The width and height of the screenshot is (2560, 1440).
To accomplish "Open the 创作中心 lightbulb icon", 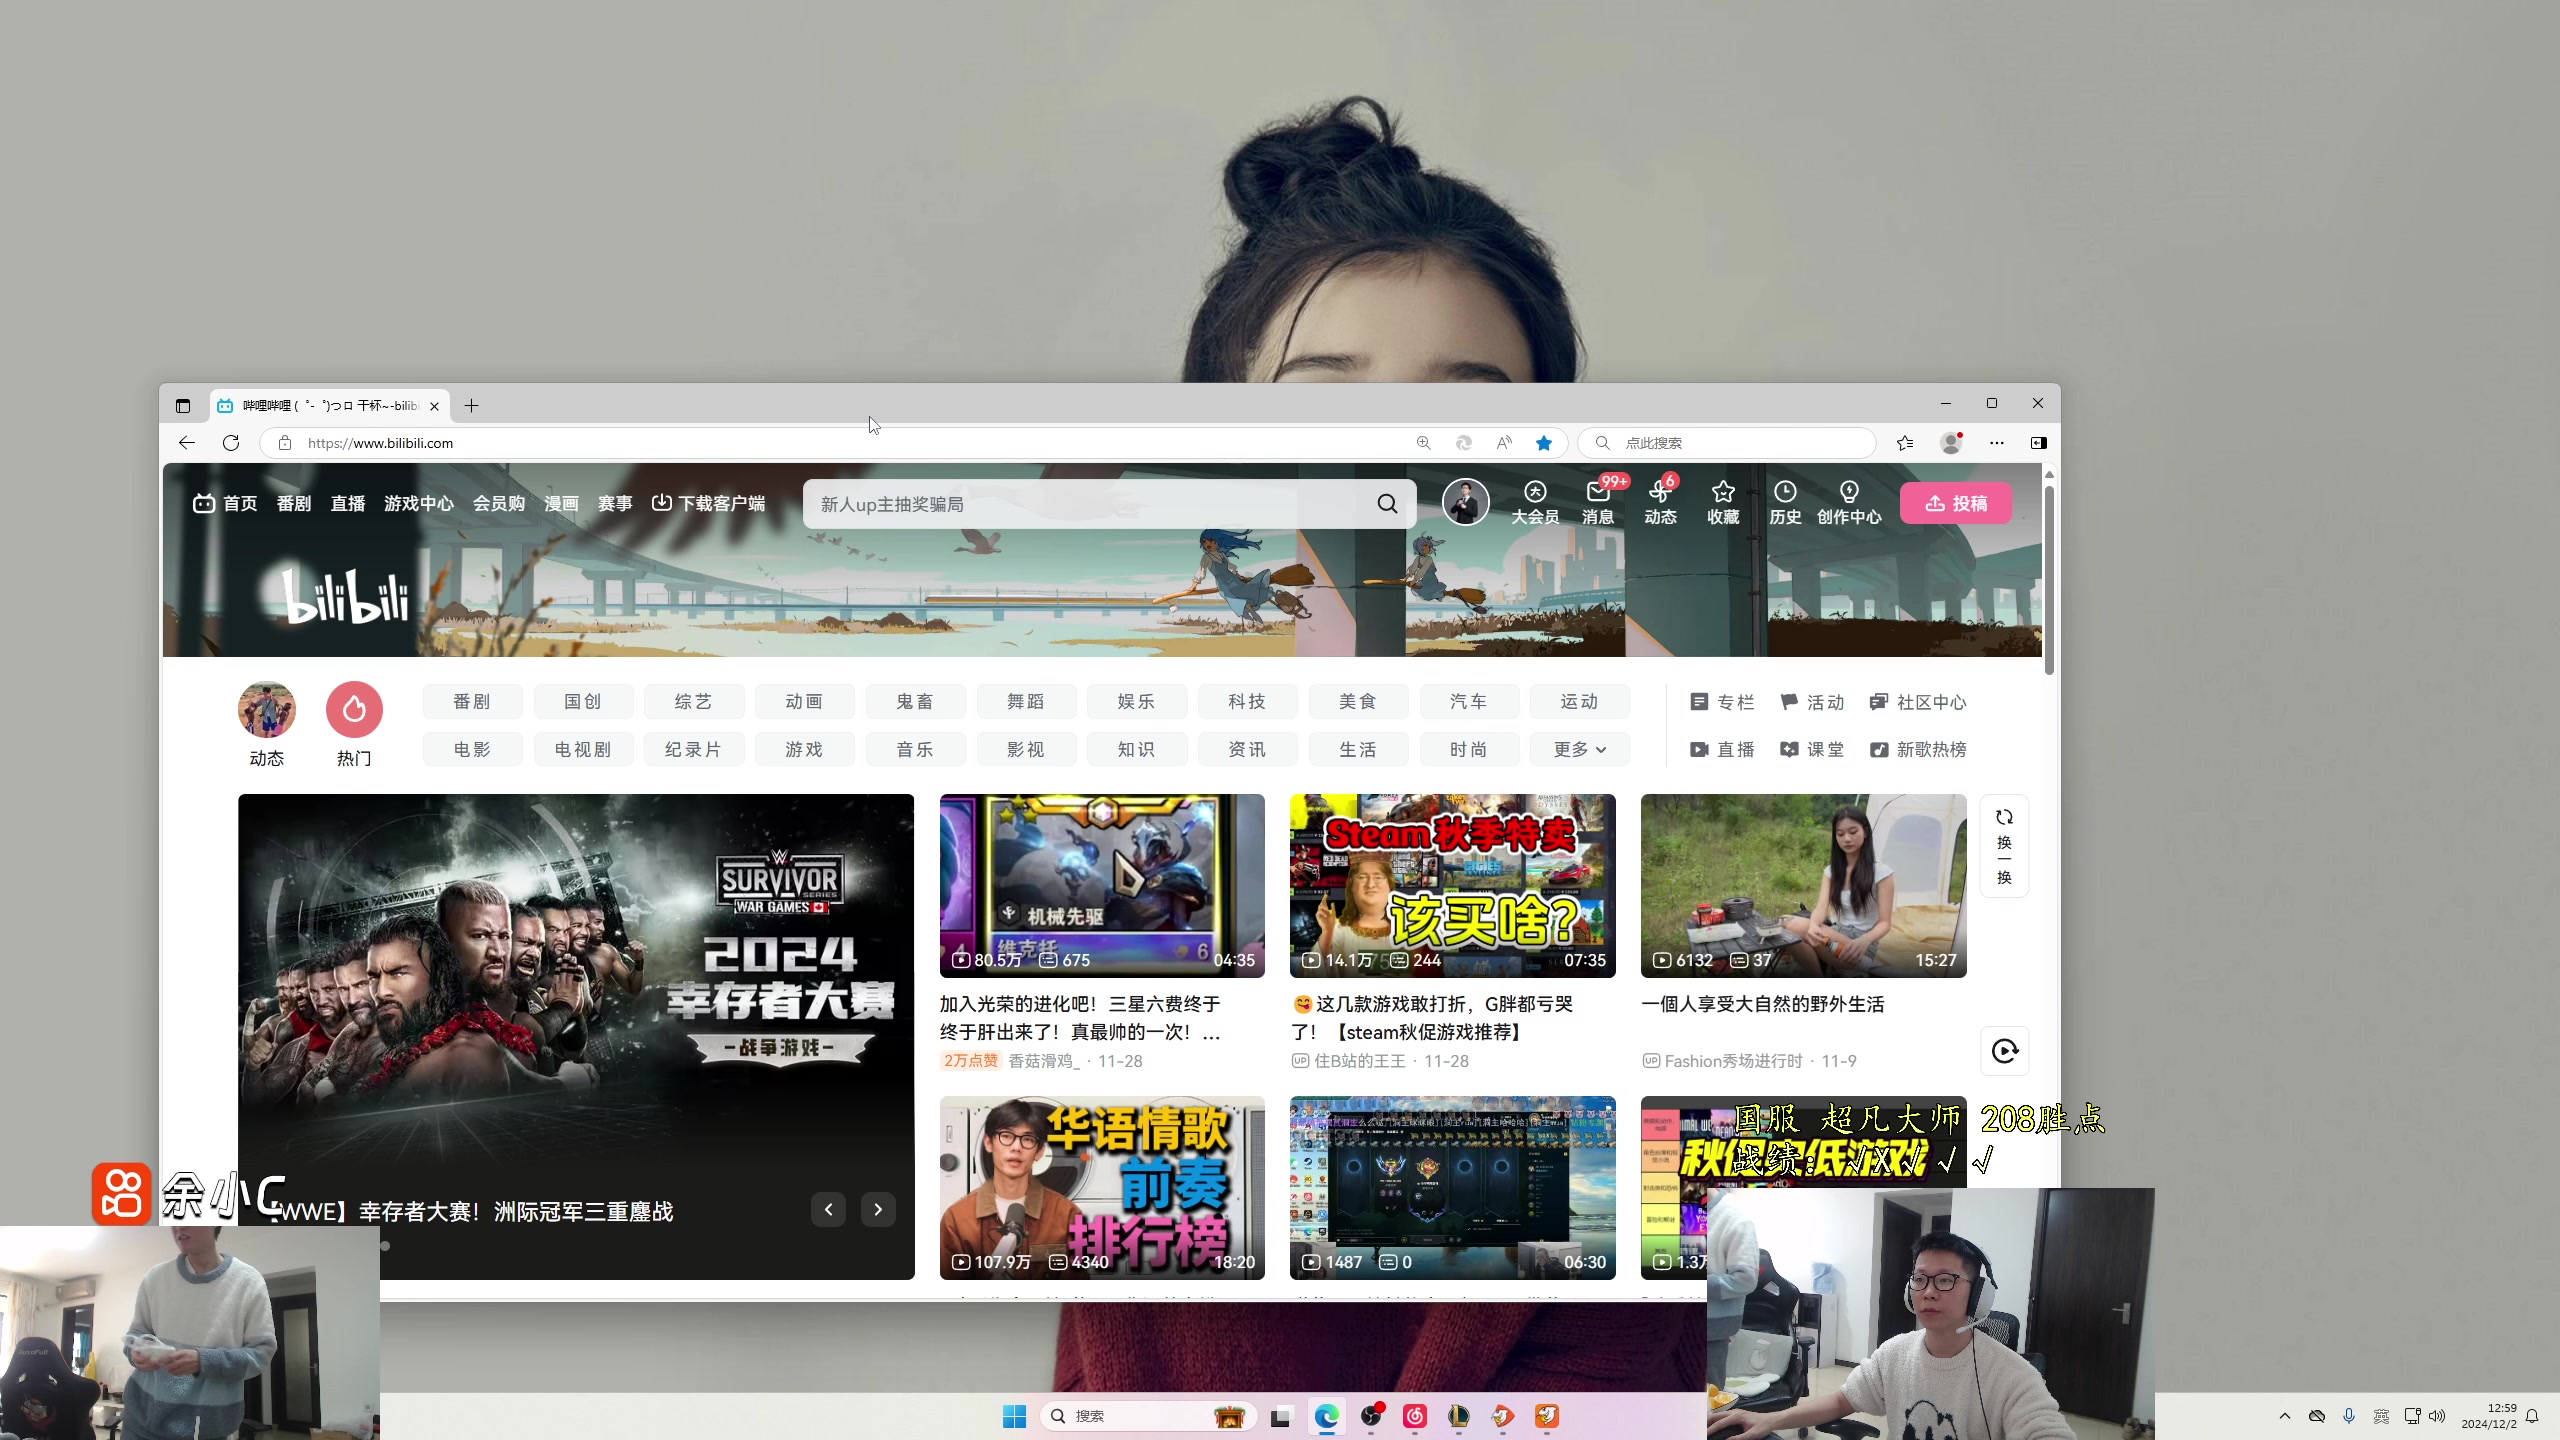I will (x=1849, y=502).
